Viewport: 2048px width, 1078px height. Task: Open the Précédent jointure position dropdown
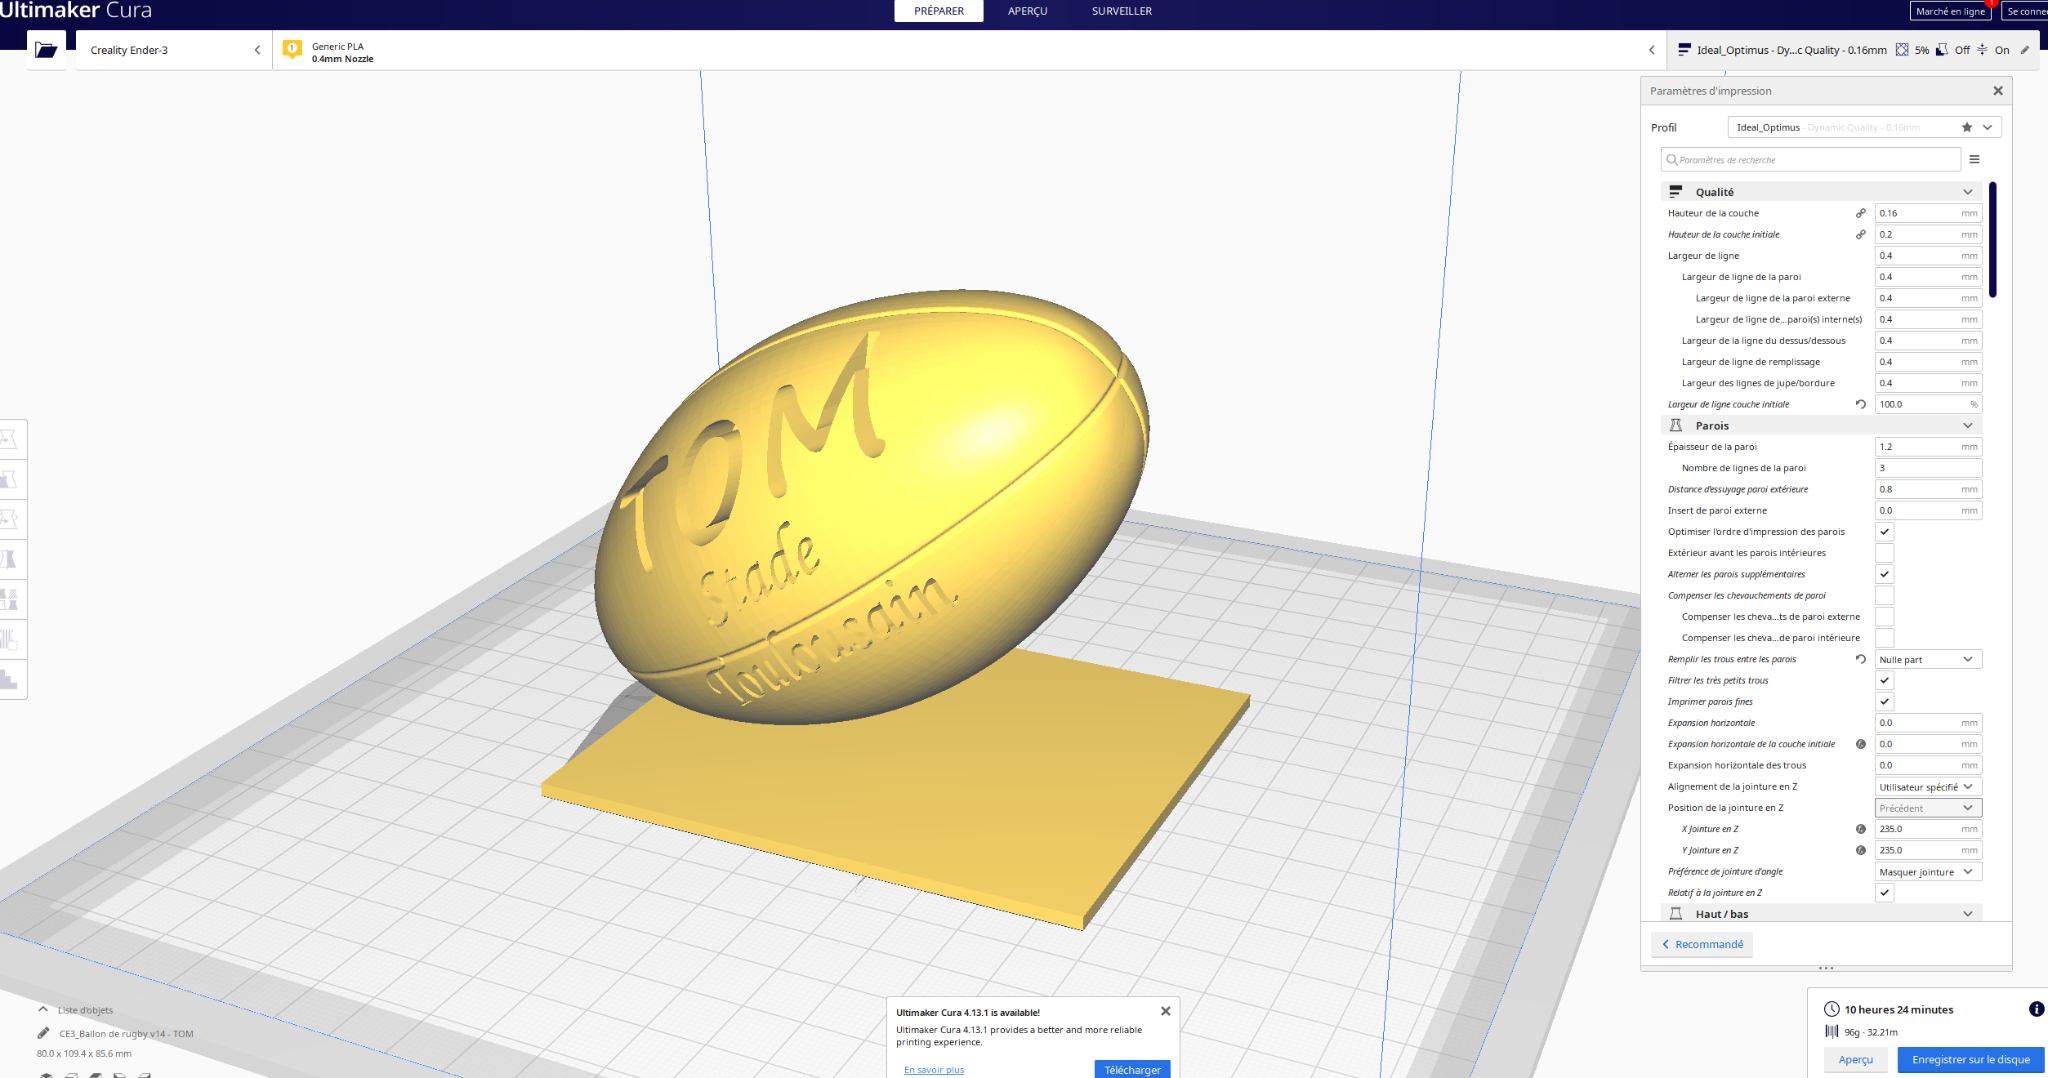(x=1928, y=808)
